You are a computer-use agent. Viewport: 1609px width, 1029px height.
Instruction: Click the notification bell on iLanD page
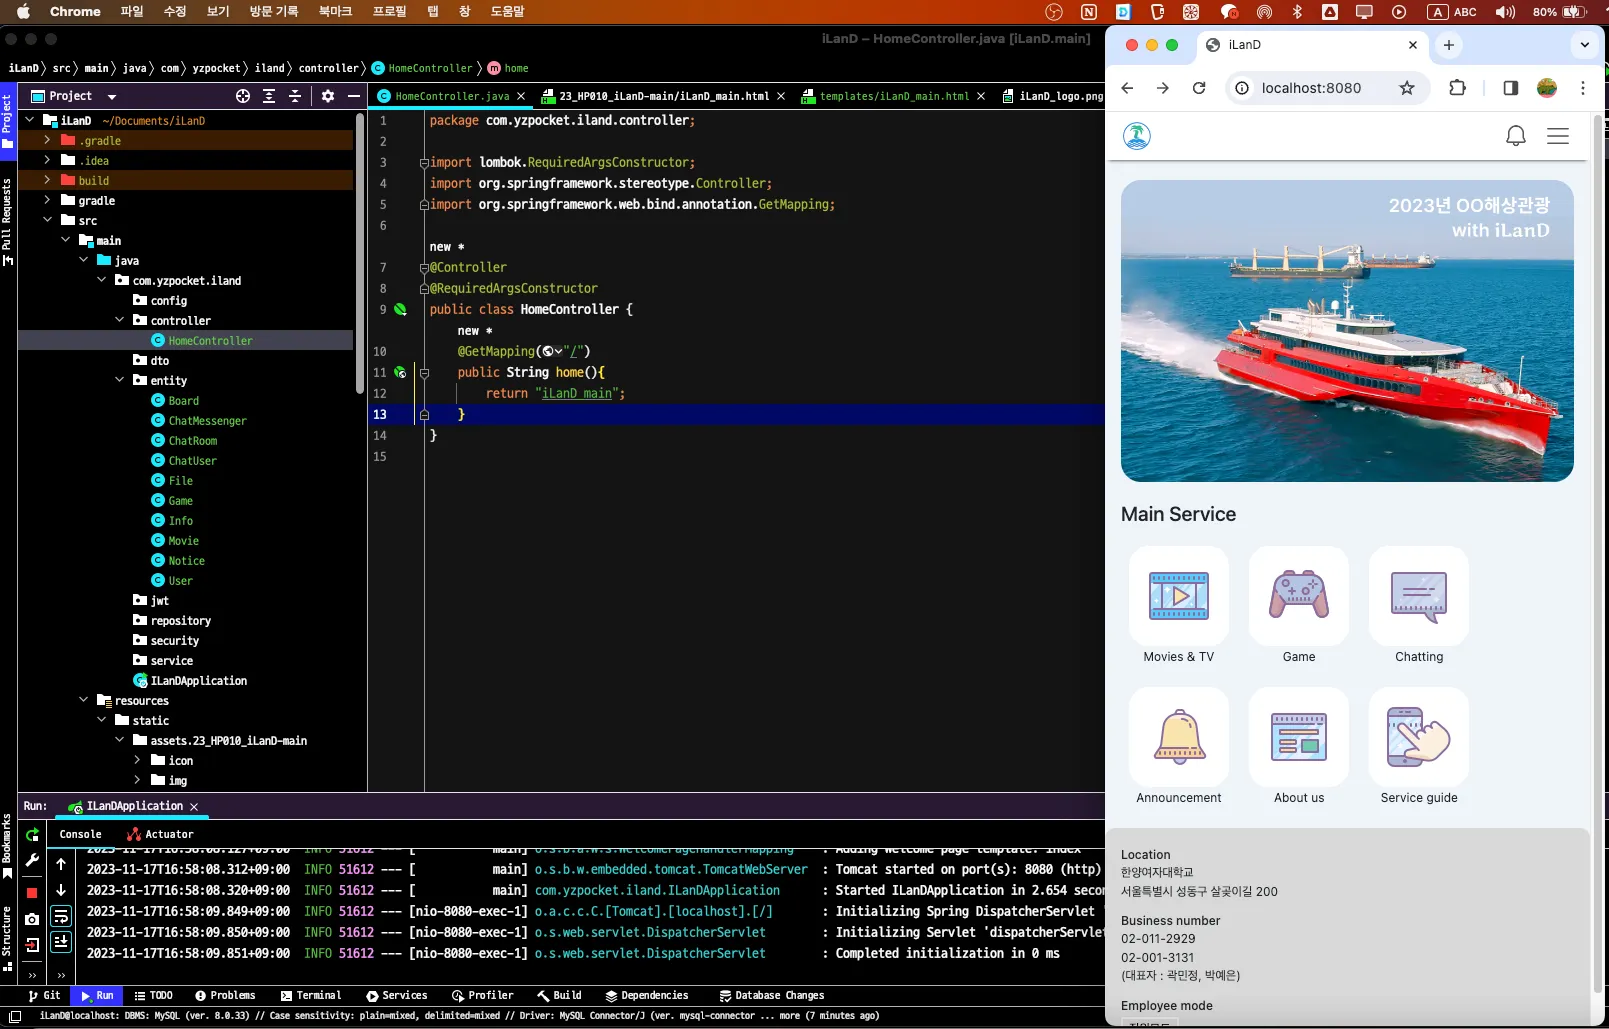pos(1515,136)
